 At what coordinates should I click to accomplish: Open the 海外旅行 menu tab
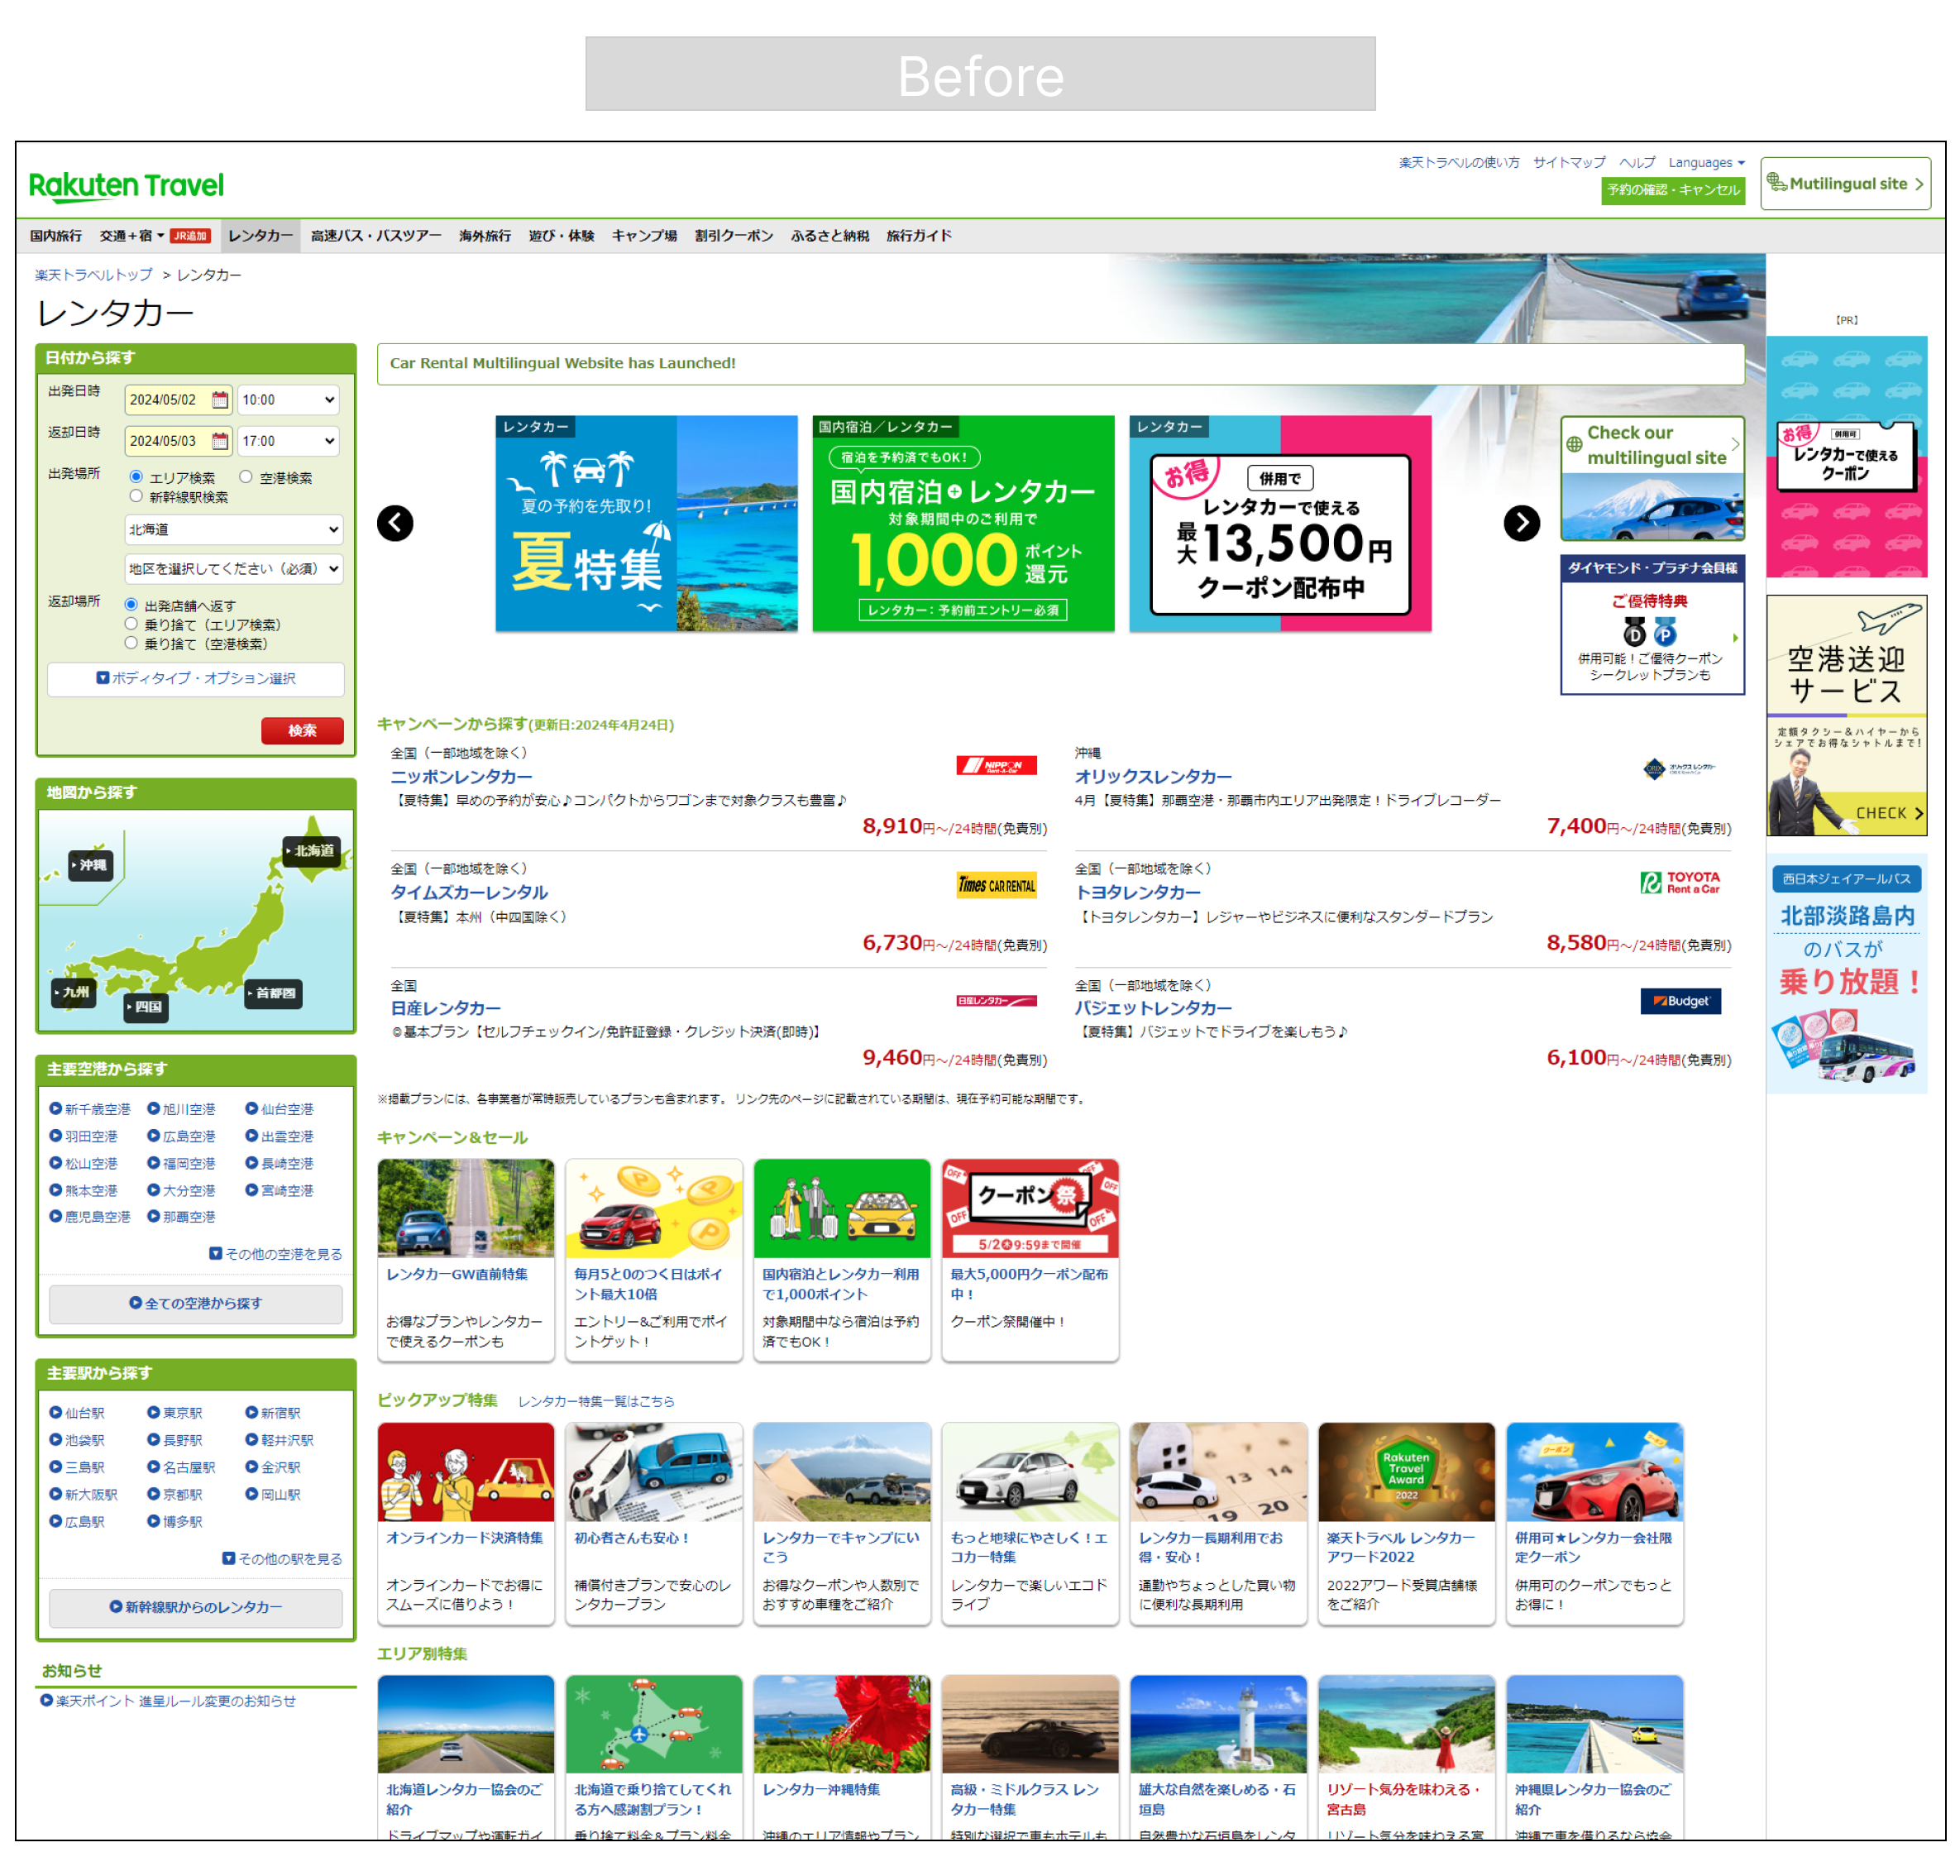click(x=485, y=236)
